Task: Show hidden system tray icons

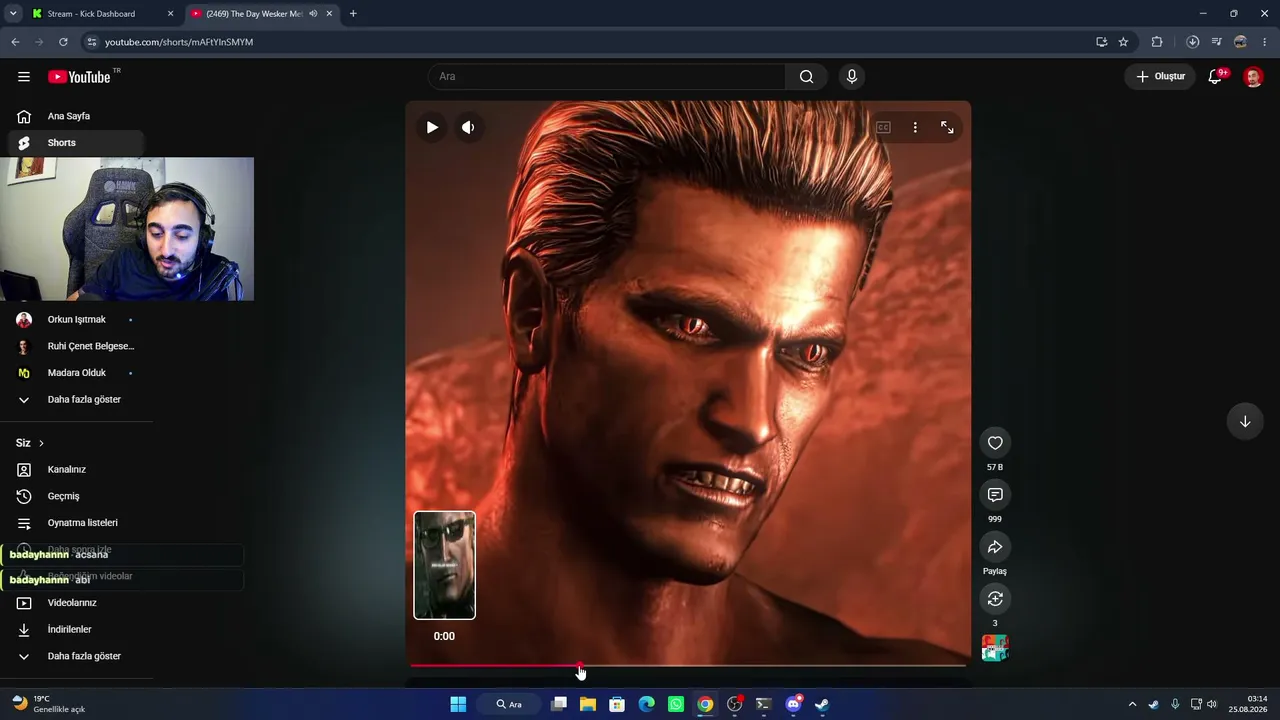Action: [x=1132, y=704]
